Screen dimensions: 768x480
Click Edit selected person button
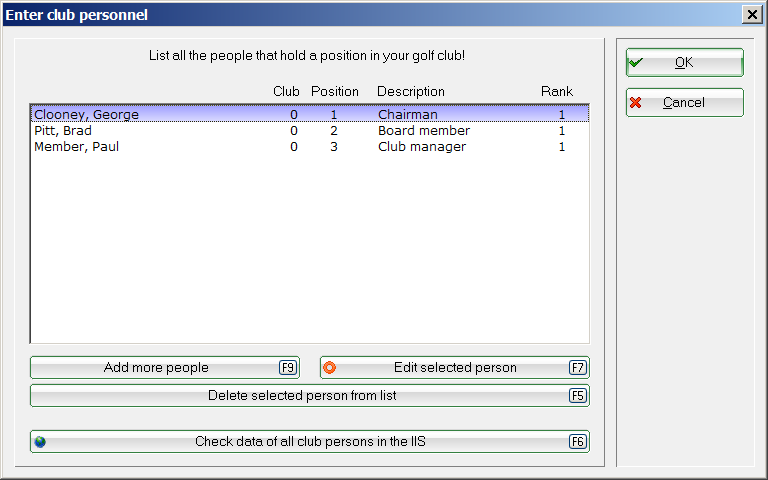[x=455, y=367]
